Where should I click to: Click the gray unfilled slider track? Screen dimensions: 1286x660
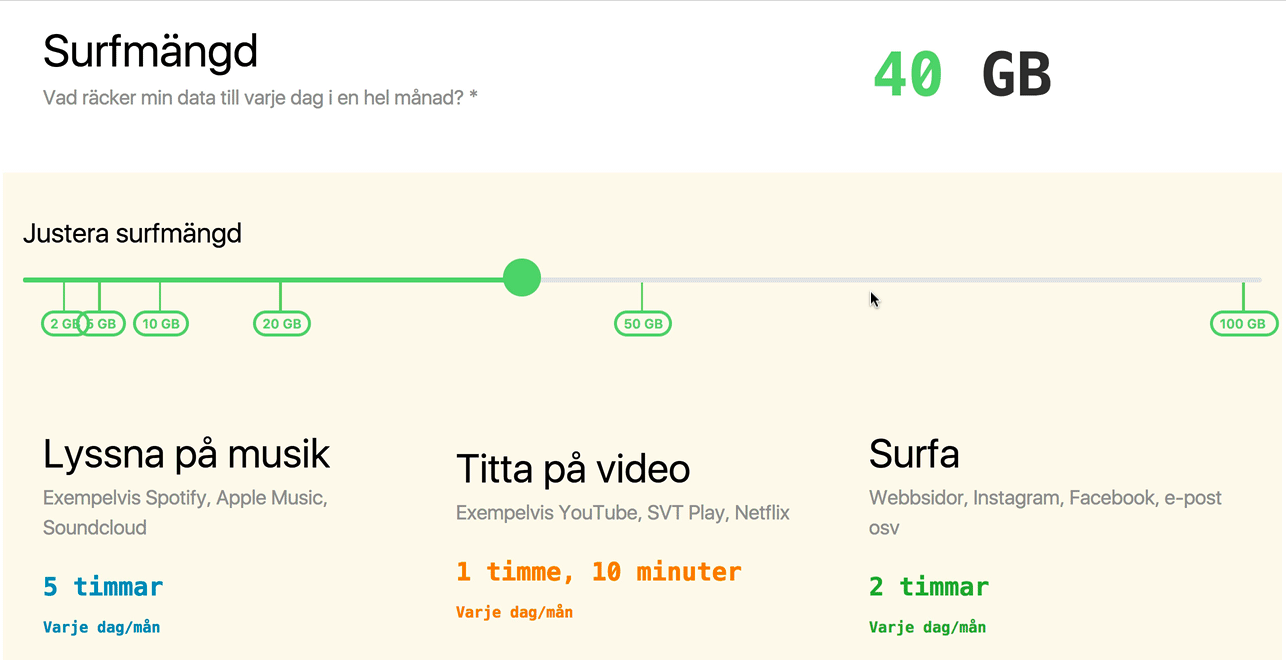(900, 280)
